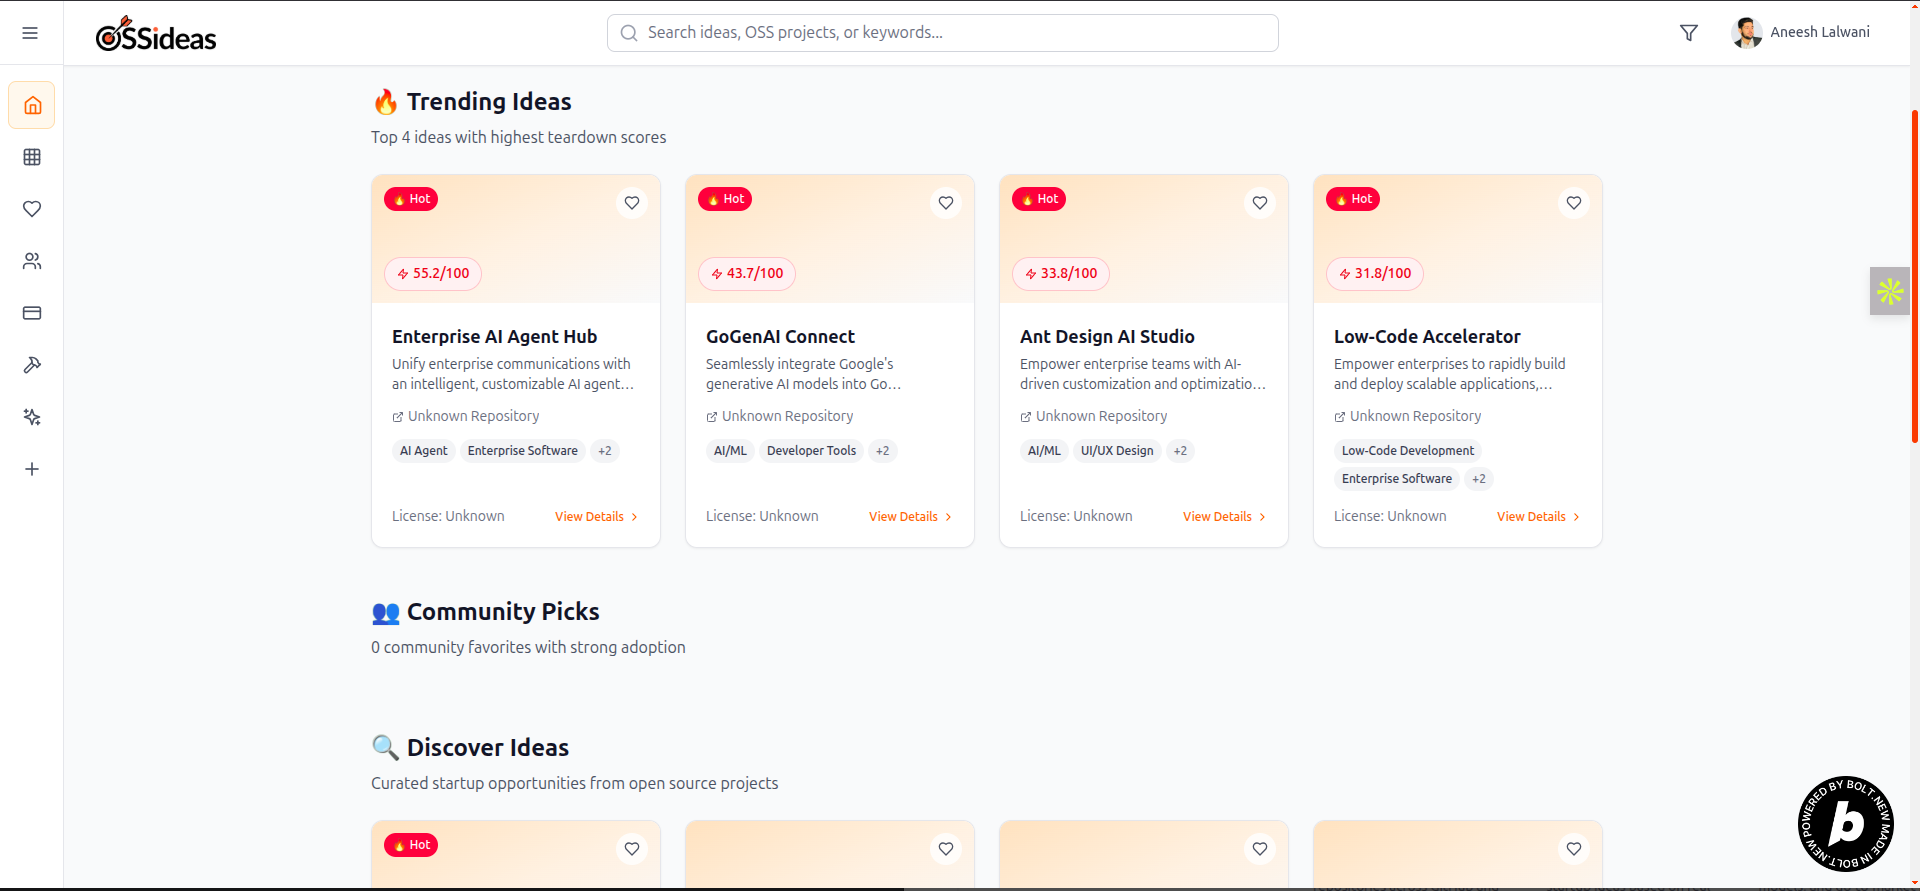Click the UI/UX Design tag
Image resolution: width=1920 pixels, height=891 pixels.
[1117, 451]
